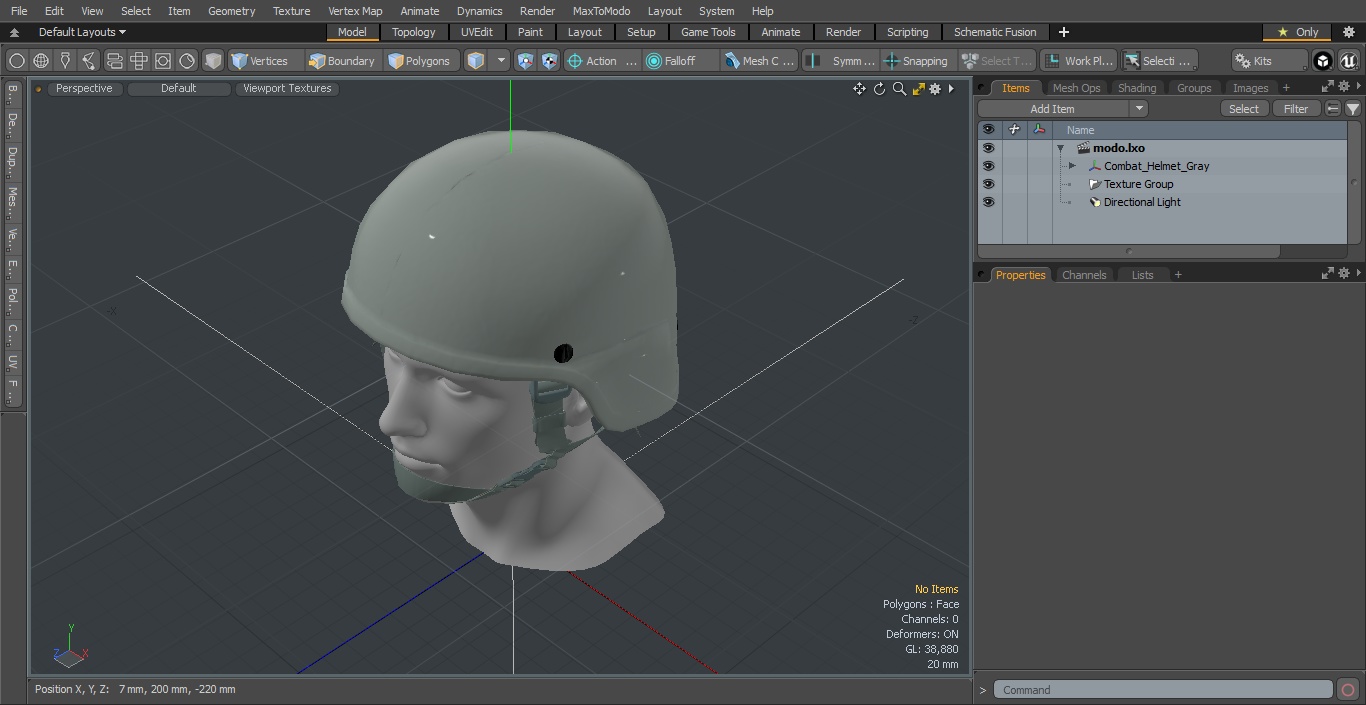
Task: Open the top-right preferences gear icon
Action: click(1348, 32)
